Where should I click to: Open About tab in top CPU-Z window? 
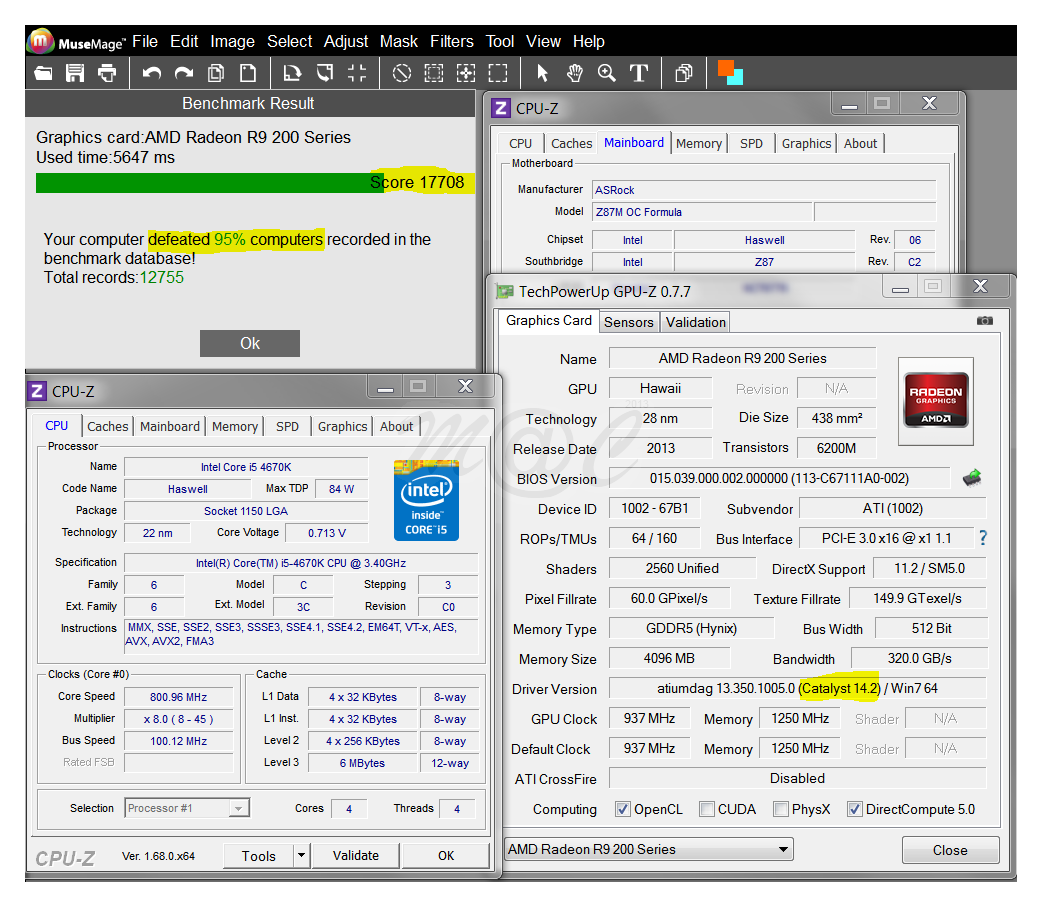pyautogui.click(x=860, y=144)
